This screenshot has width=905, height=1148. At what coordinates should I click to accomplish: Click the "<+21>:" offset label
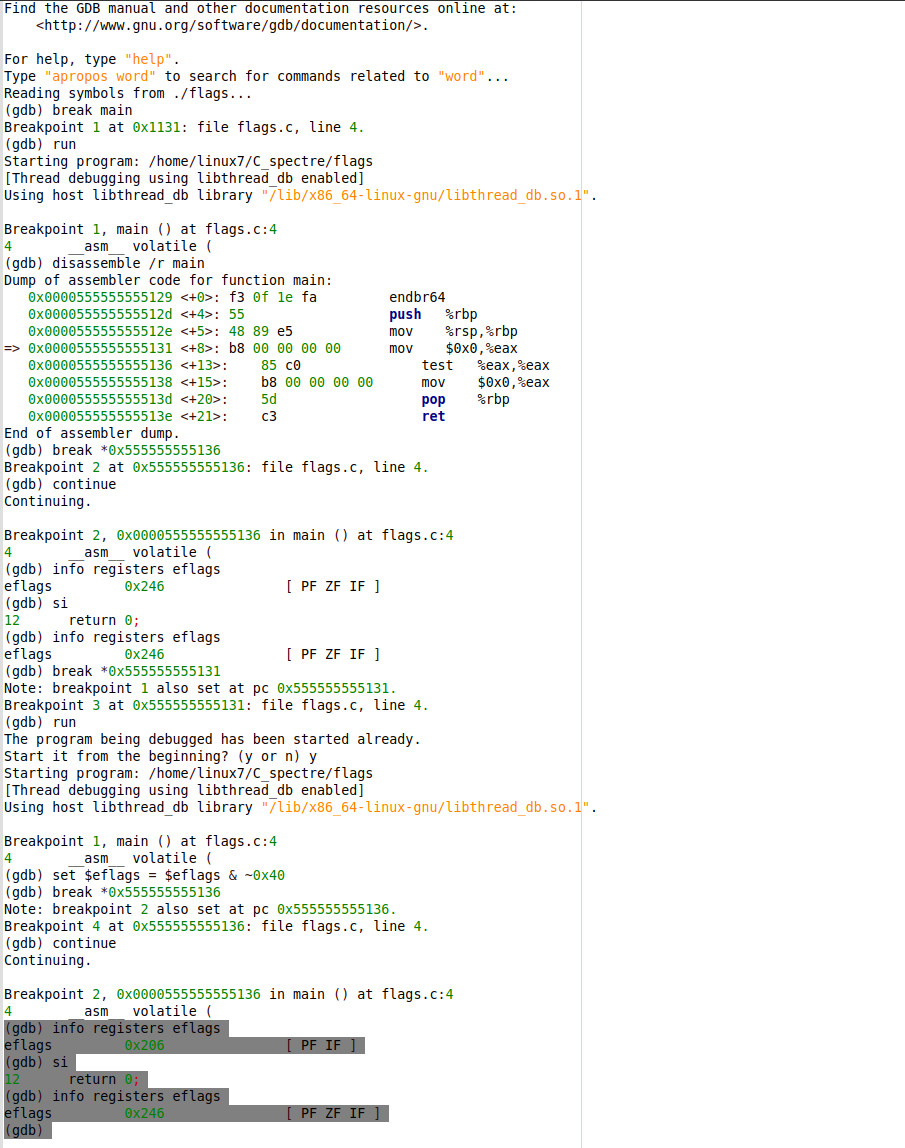[204, 417]
